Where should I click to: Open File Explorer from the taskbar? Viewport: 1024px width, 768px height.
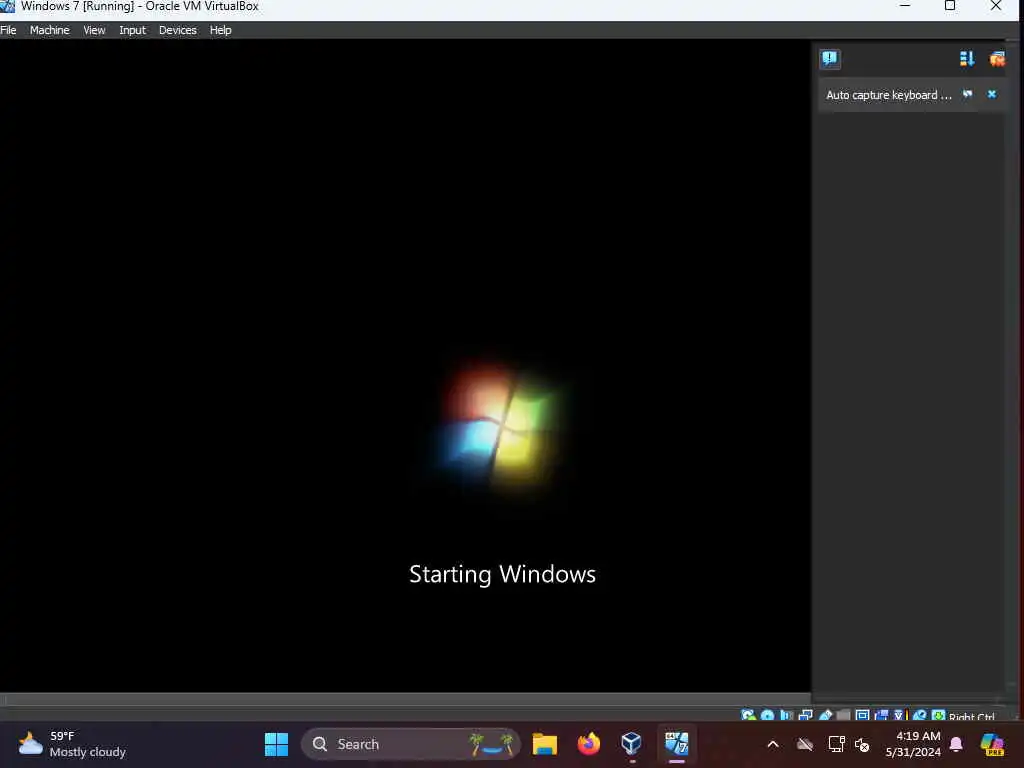pyautogui.click(x=545, y=744)
